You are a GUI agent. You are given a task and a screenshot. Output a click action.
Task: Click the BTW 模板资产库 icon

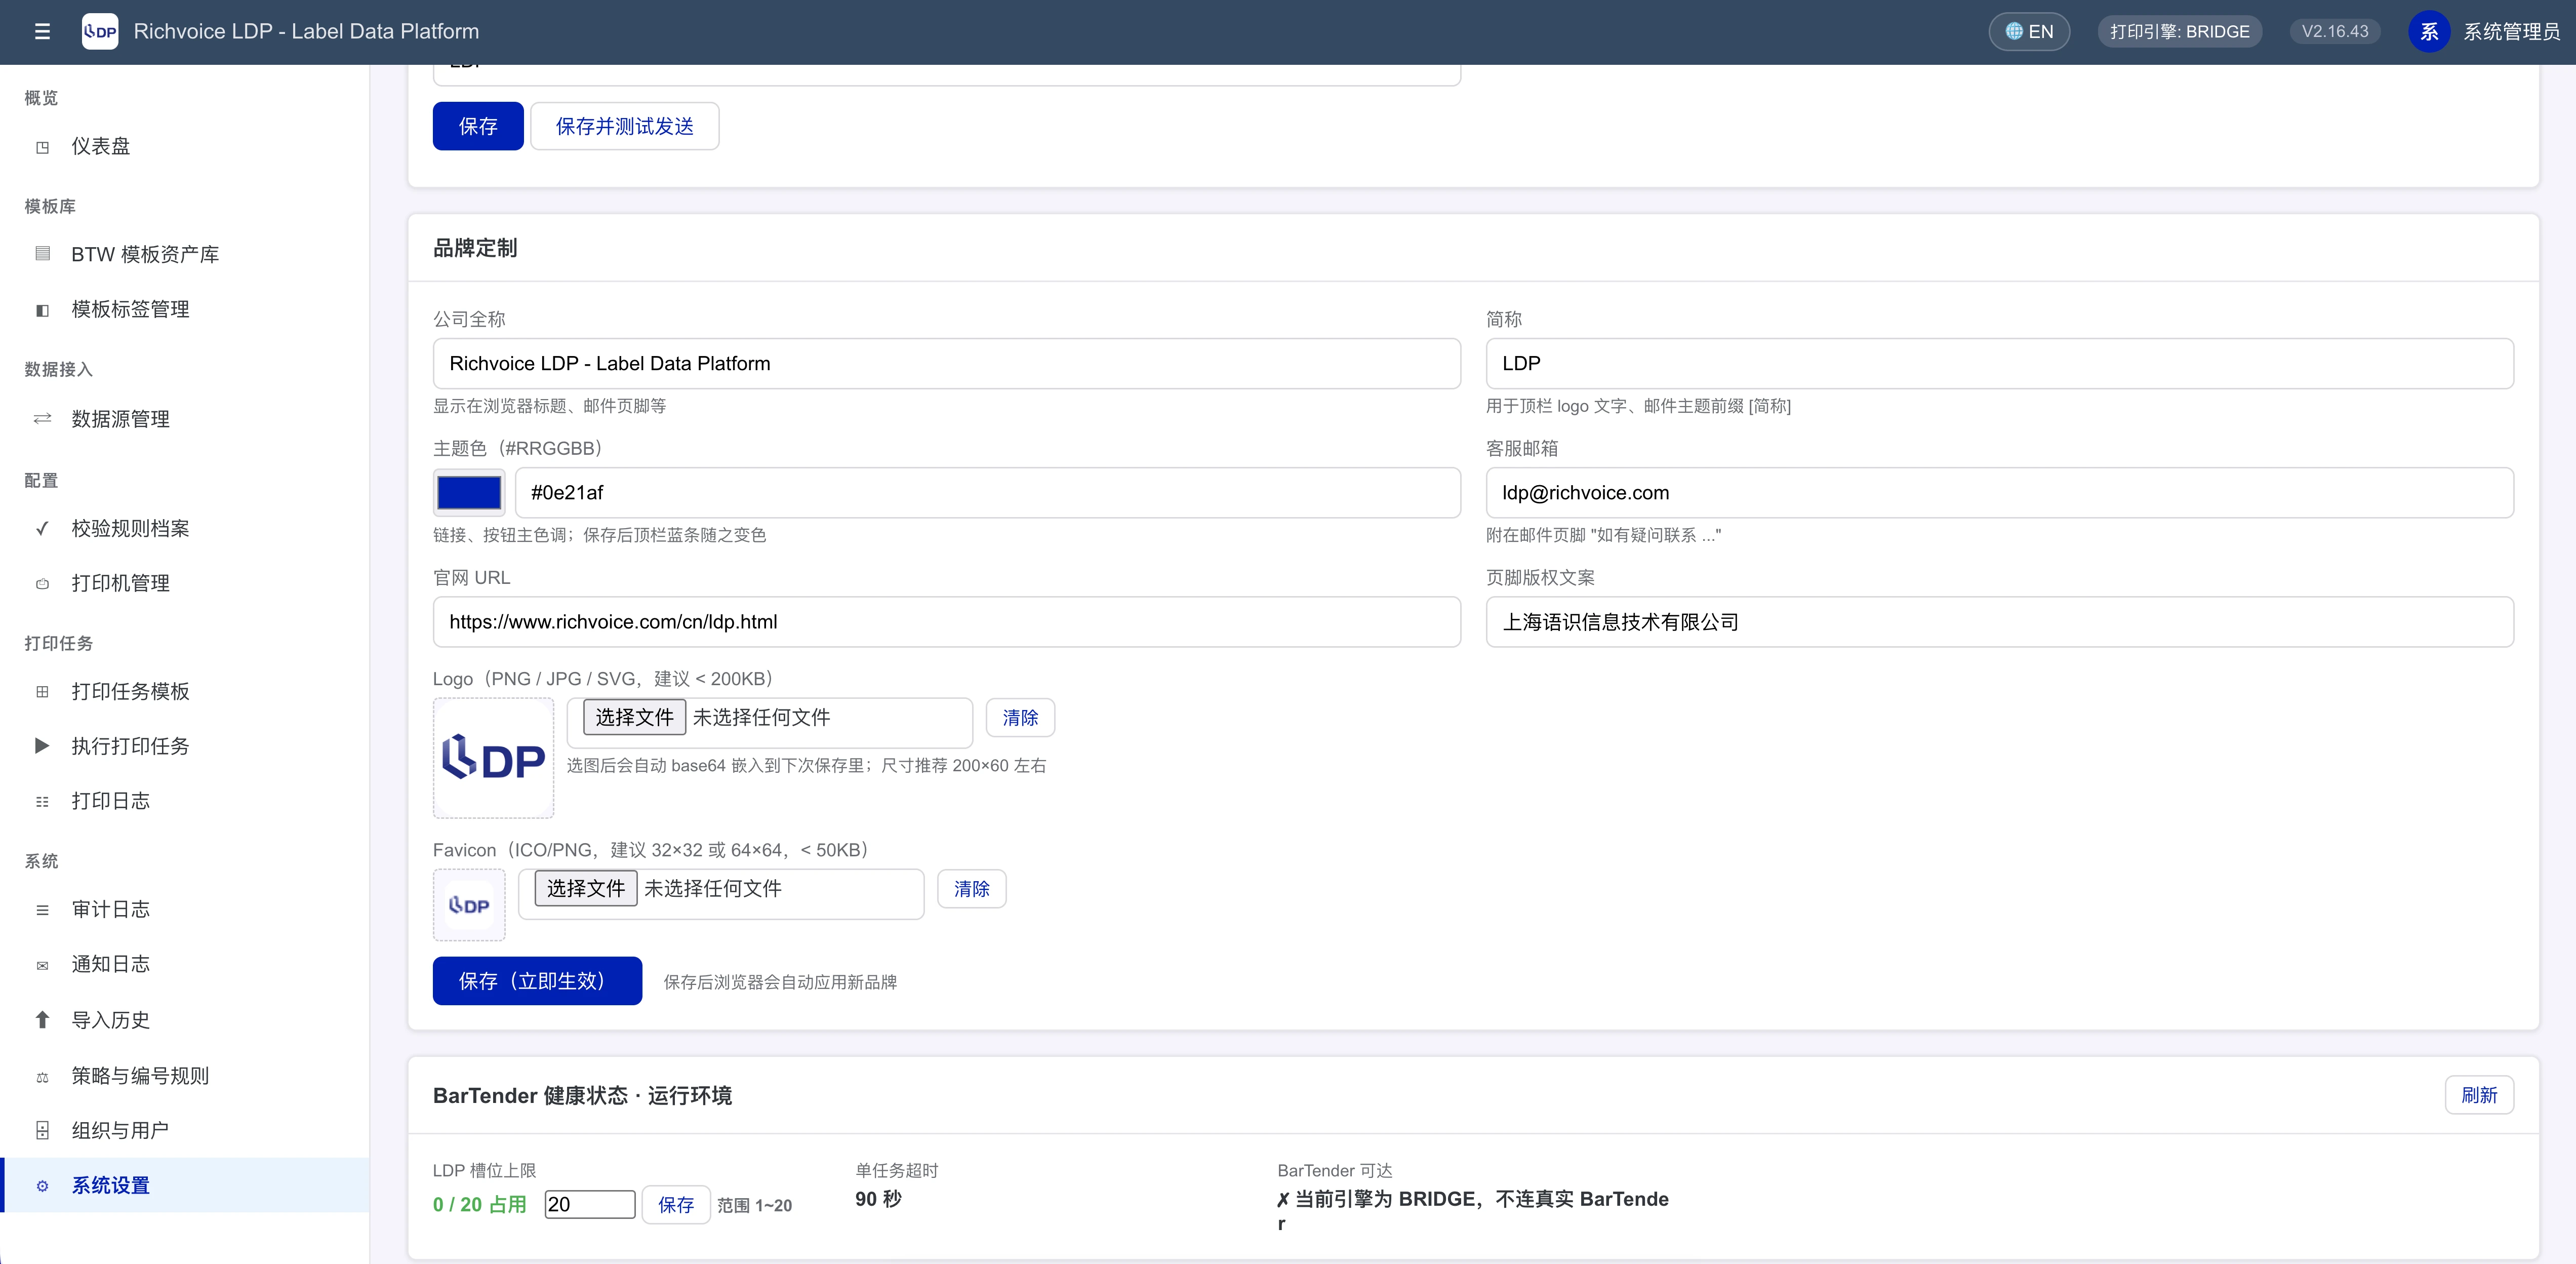(x=42, y=254)
